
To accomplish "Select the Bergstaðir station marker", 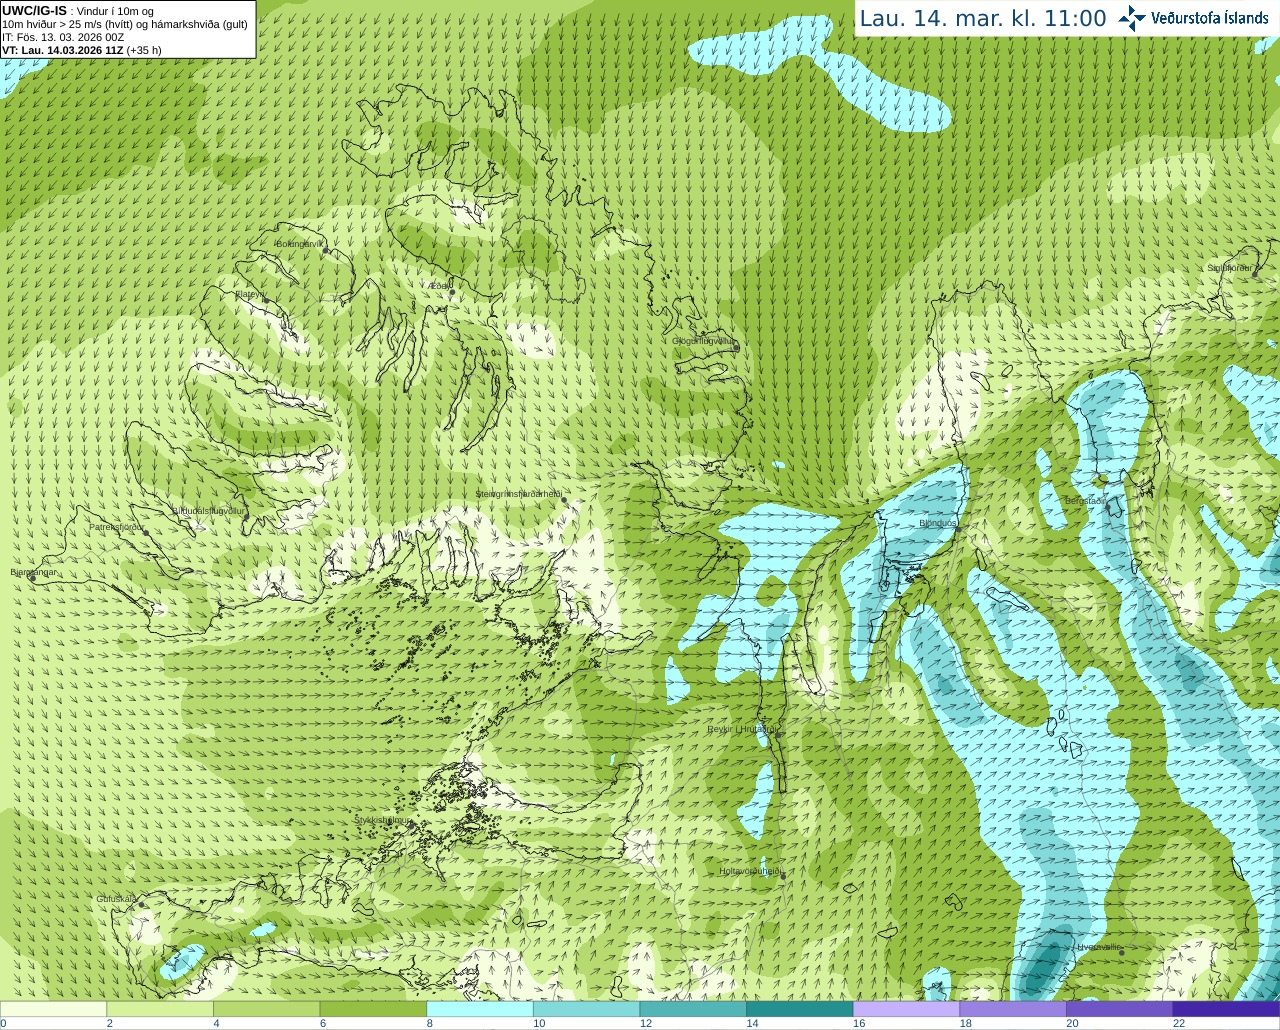I will (x=1107, y=506).
